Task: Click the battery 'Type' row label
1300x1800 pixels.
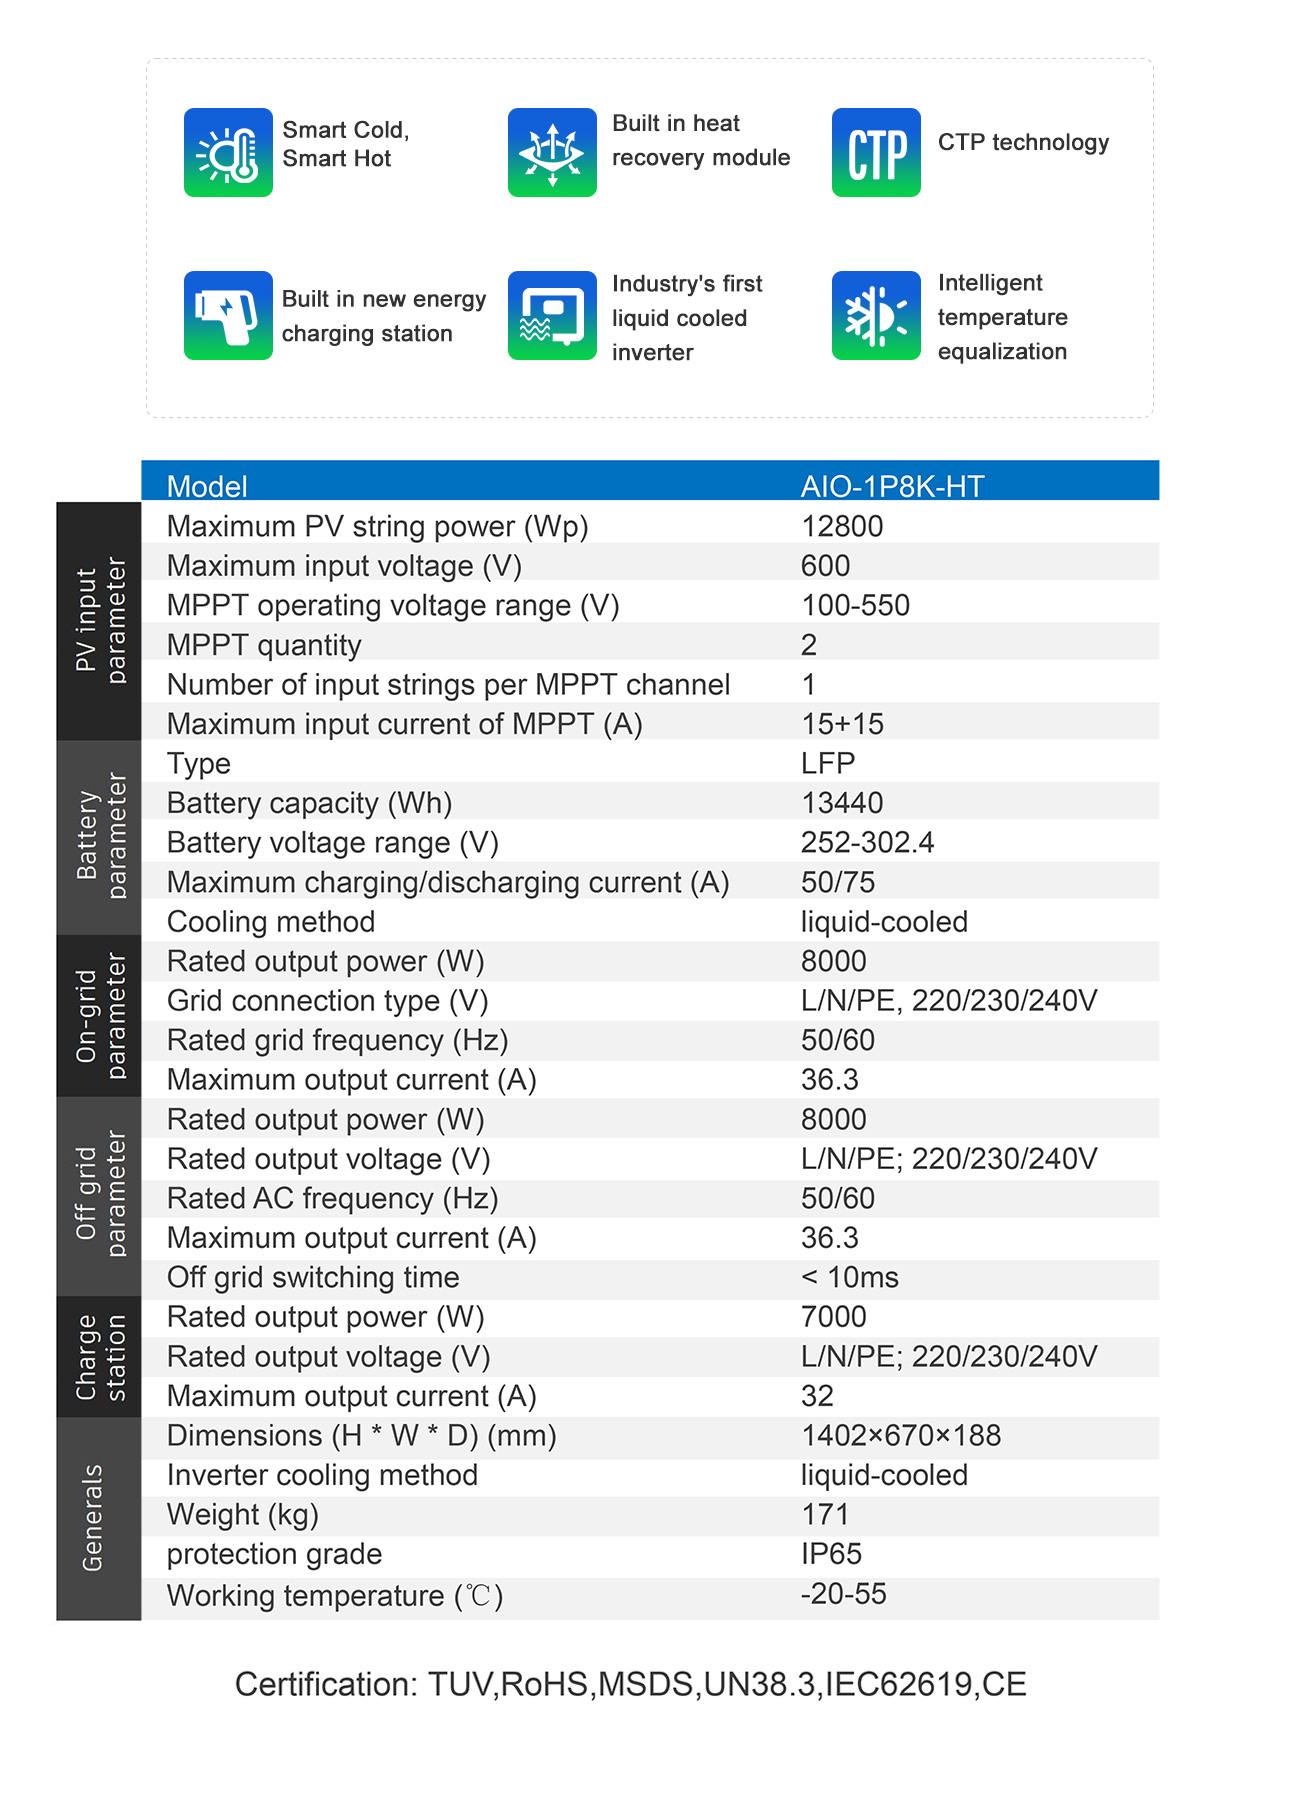Action: pyautogui.click(x=199, y=764)
